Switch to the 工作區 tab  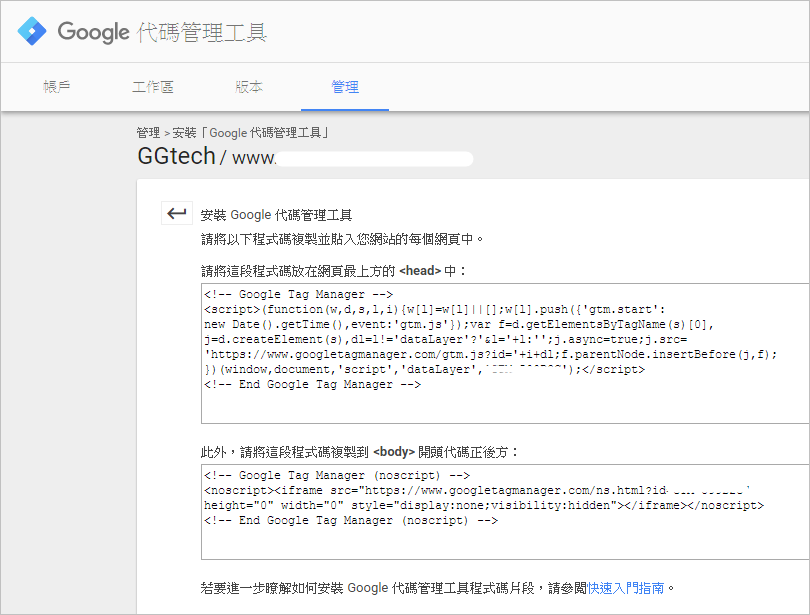point(153,87)
